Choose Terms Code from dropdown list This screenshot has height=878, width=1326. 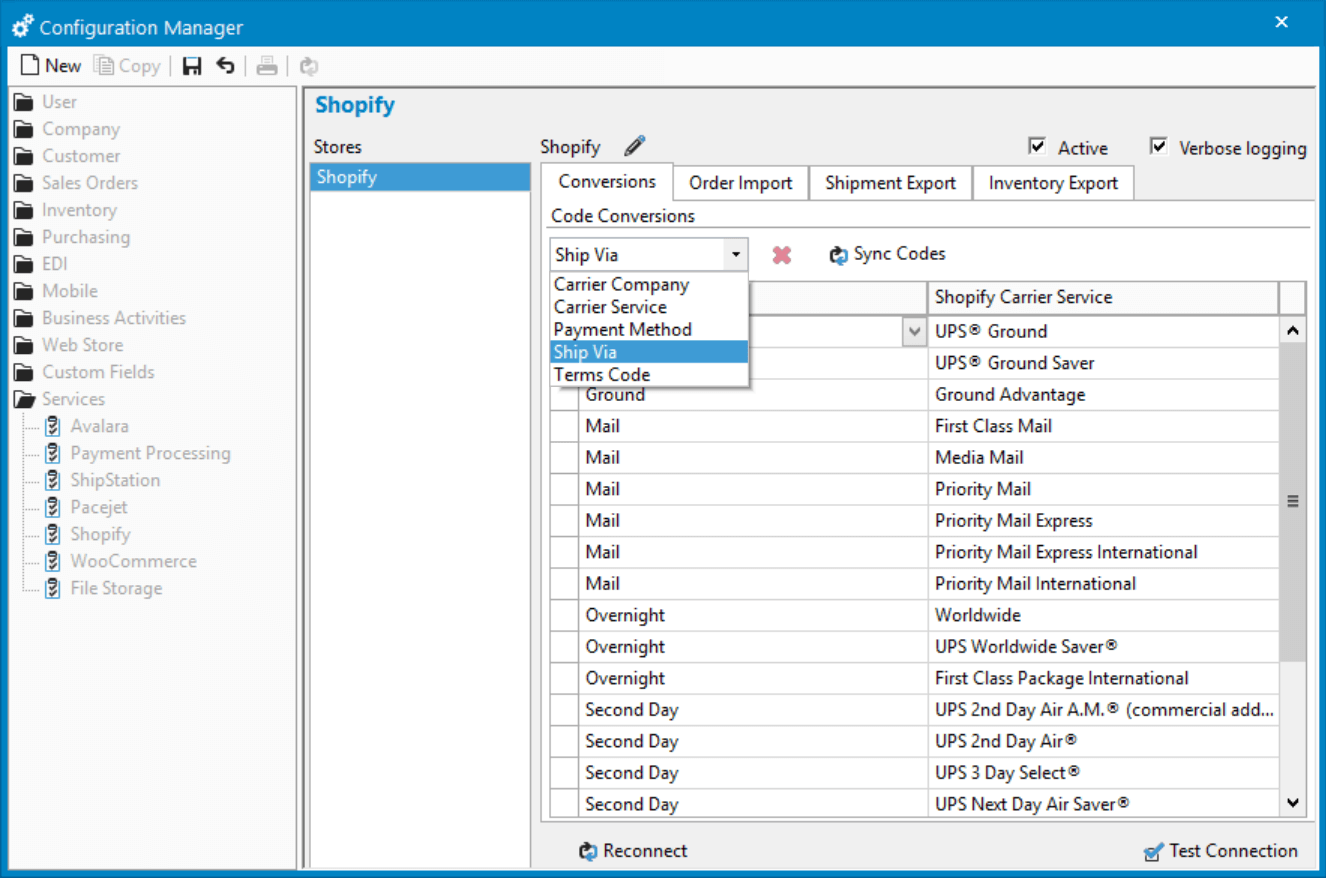click(649, 375)
